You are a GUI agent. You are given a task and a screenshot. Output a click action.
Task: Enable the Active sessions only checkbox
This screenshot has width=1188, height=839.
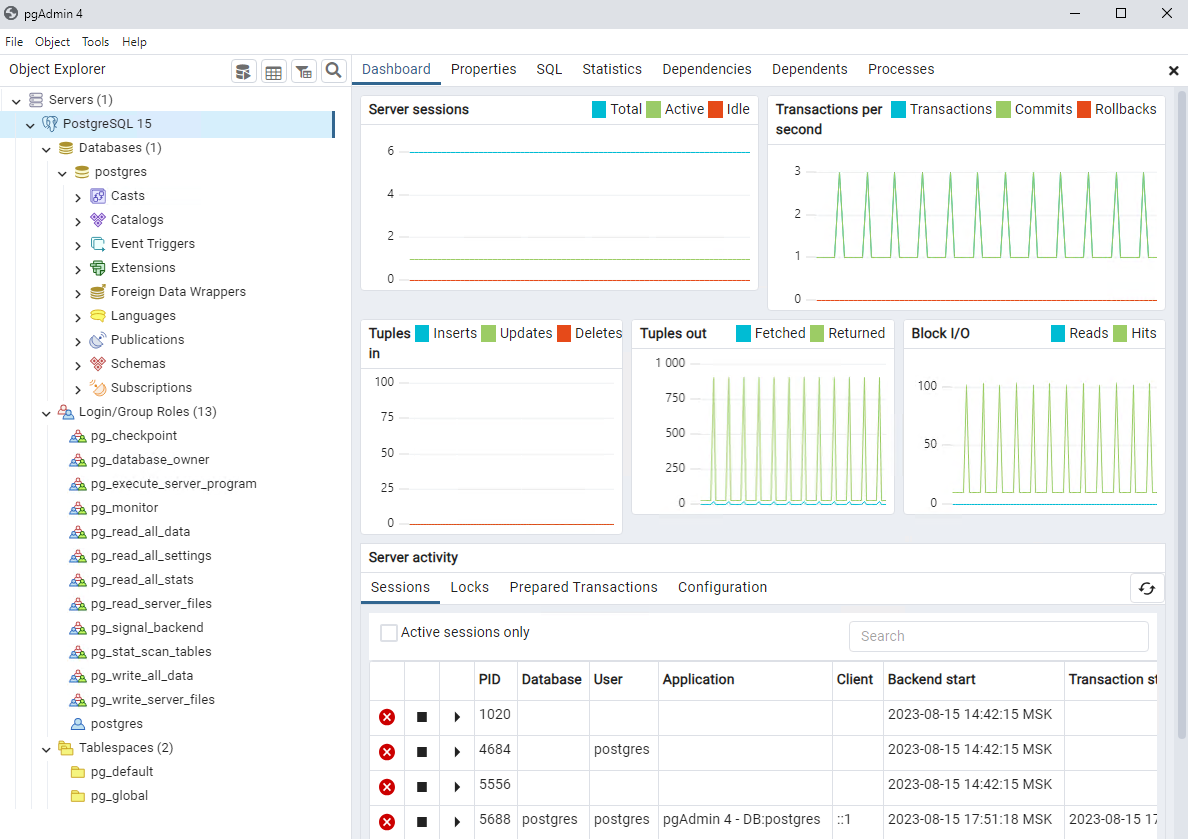pyautogui.click(x=388, y=632)
